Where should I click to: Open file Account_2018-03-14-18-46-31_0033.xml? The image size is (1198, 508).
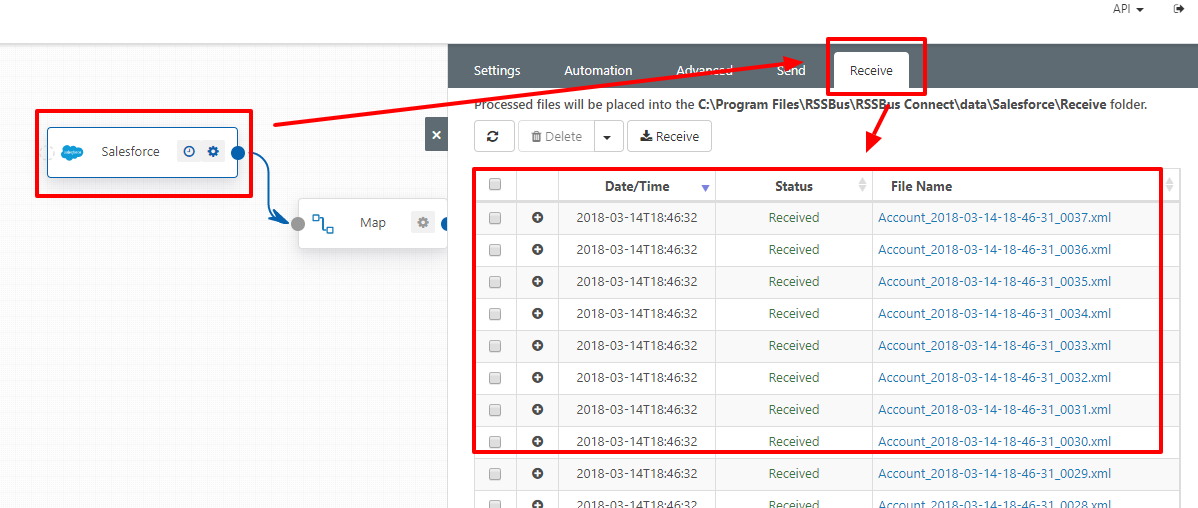(994, 345)
